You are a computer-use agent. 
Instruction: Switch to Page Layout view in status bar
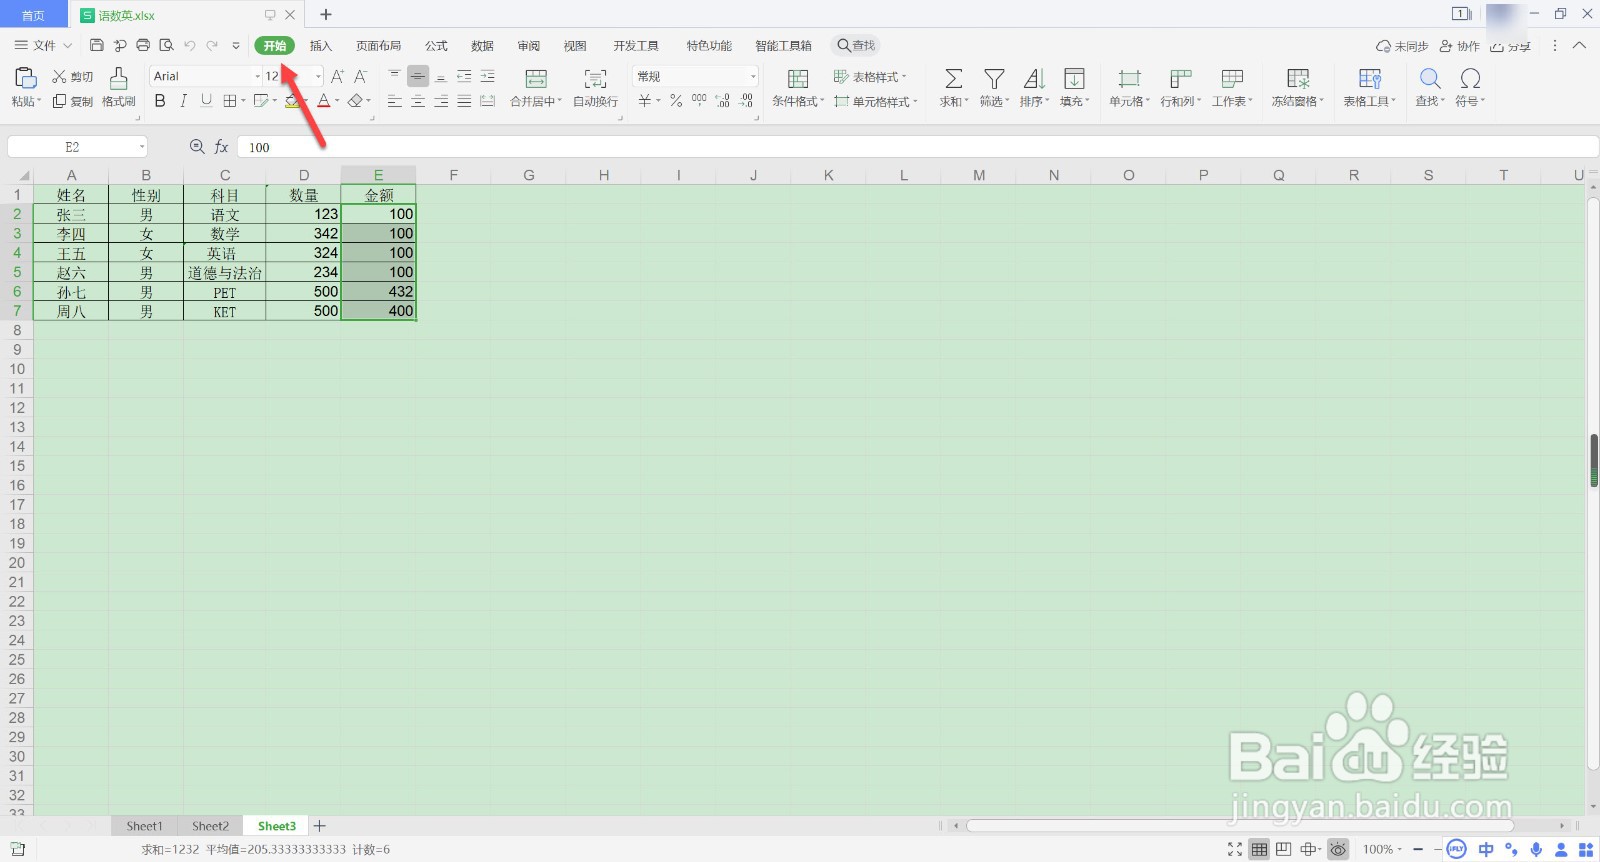point(1283,849)
